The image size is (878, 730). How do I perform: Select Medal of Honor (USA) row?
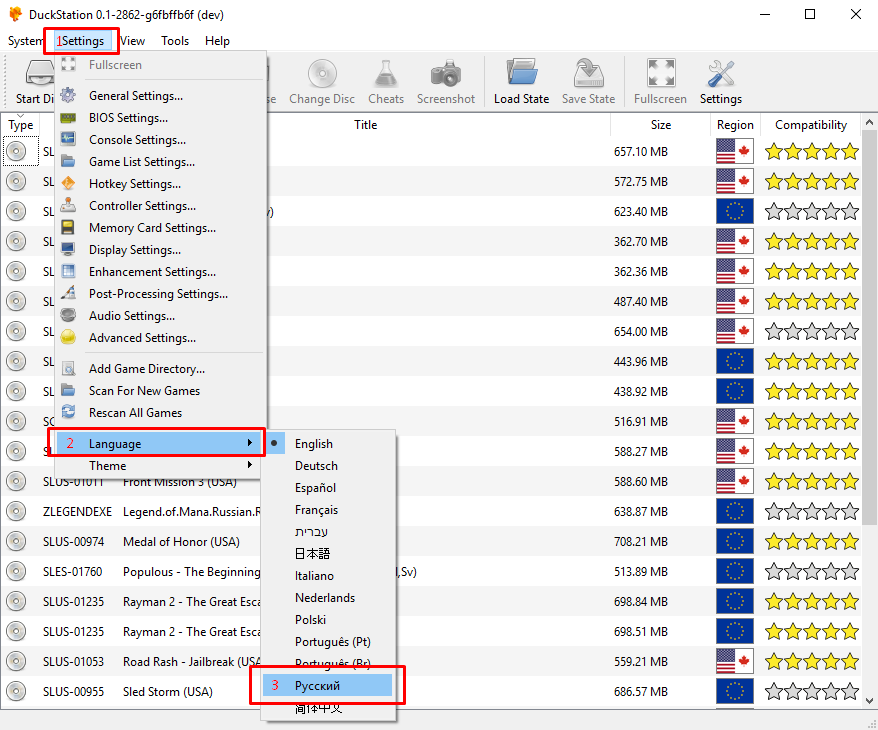181,541
